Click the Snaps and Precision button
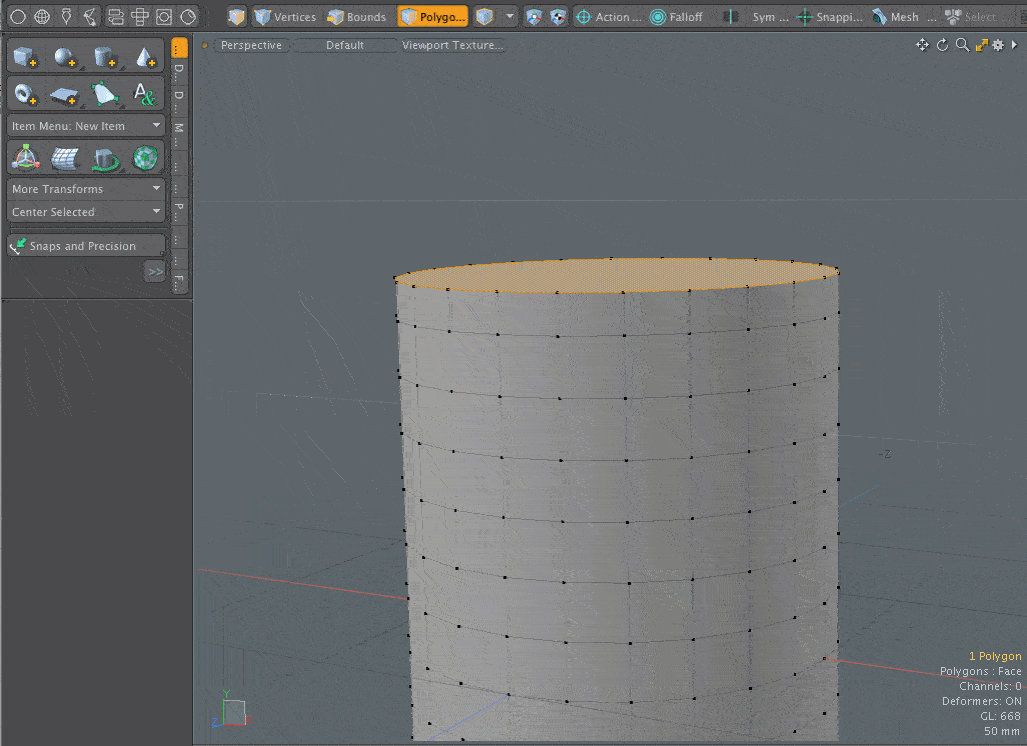The width and height of the screenshot is (1027, 746). point(86,246)
